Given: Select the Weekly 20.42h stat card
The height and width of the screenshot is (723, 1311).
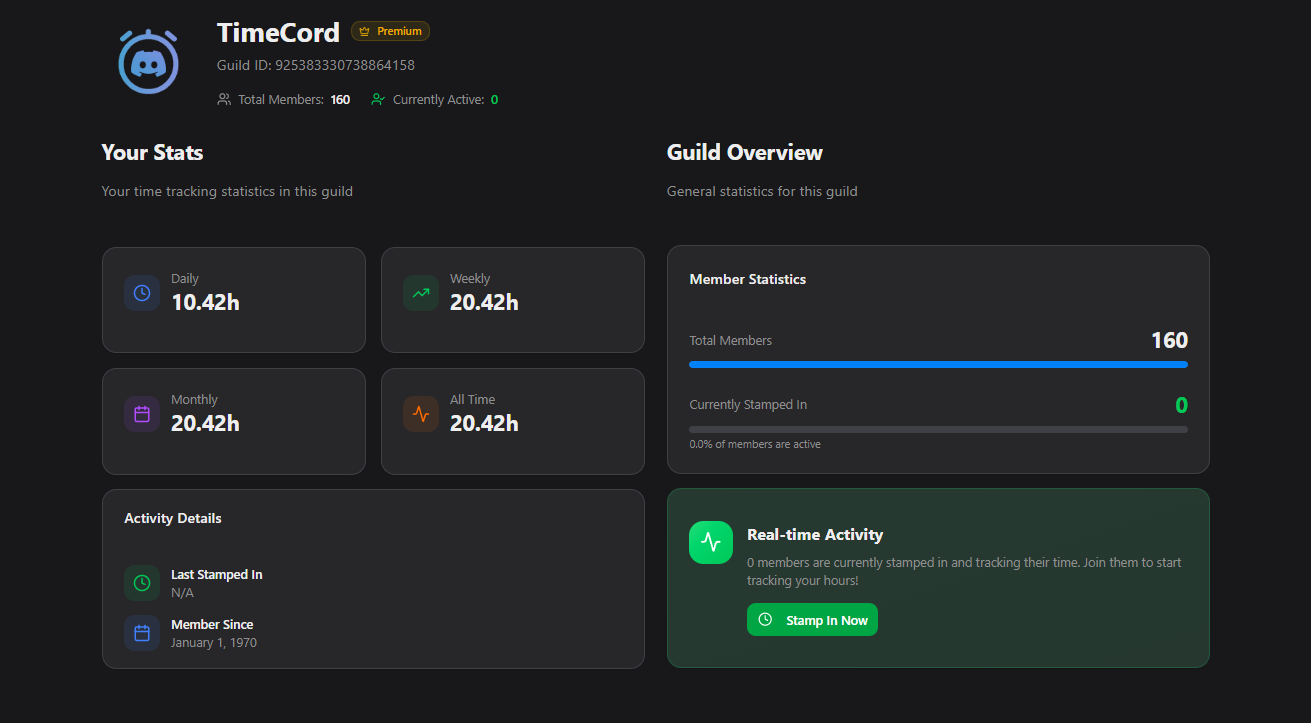Looking at the screenshot, I should (x=512, y=300).
